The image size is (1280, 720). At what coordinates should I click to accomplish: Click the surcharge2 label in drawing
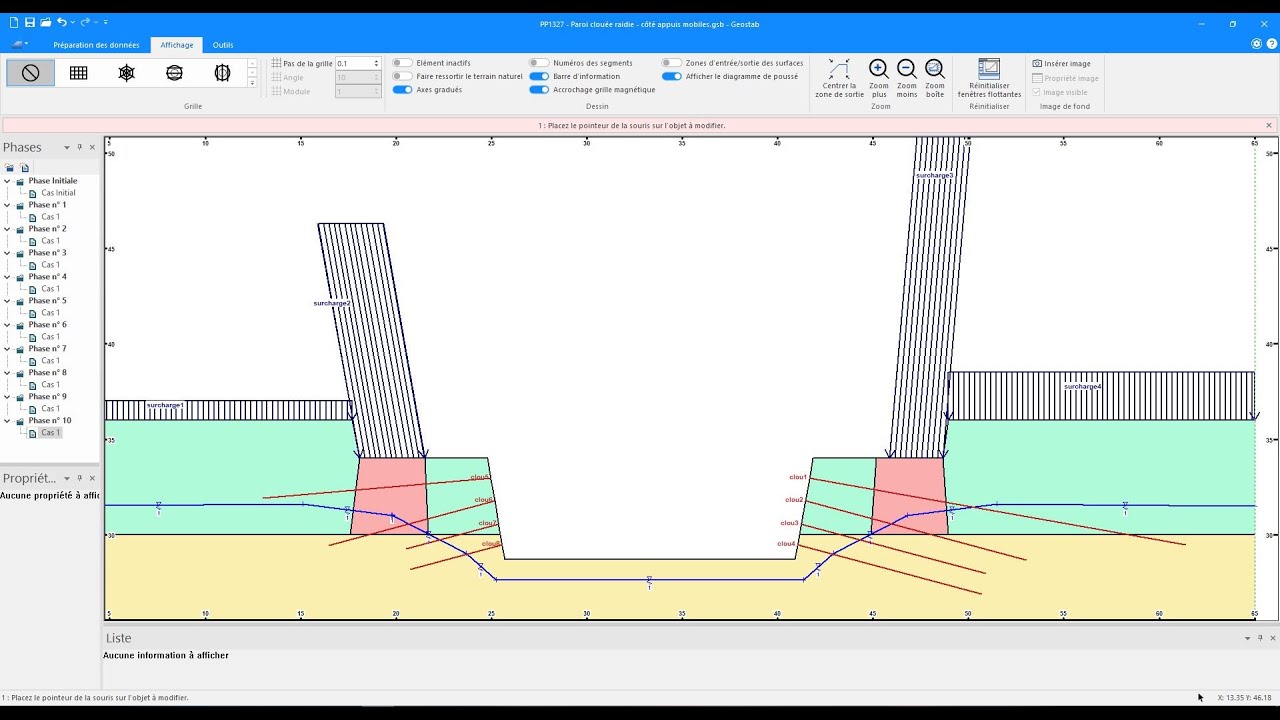(331, 303)
